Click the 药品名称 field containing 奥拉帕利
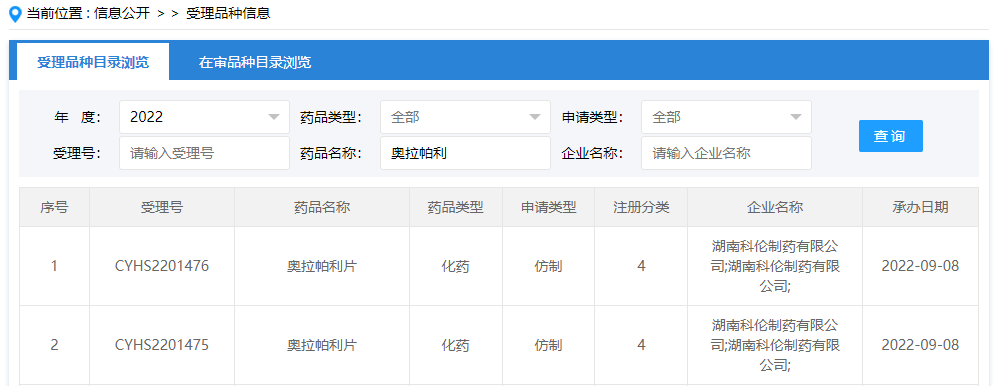 click(465, 153)
